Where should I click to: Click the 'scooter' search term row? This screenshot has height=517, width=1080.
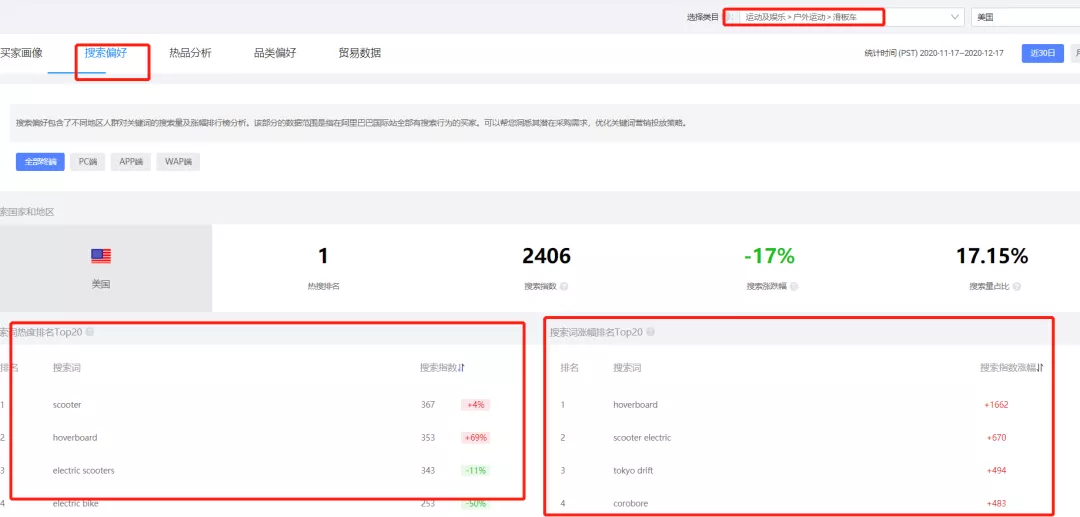(x=67, y=405)
